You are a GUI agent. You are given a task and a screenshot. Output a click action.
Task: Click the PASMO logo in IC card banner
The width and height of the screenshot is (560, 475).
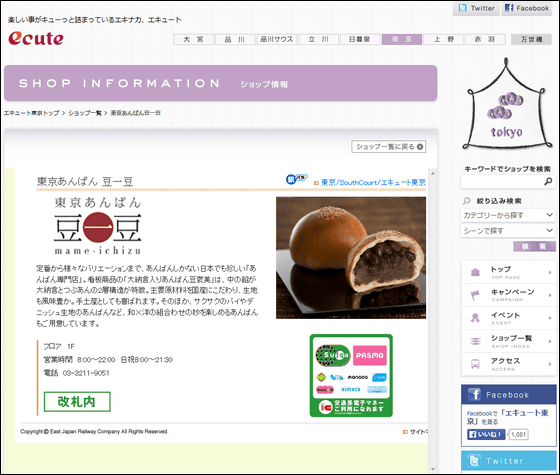(x=370, y=355)
